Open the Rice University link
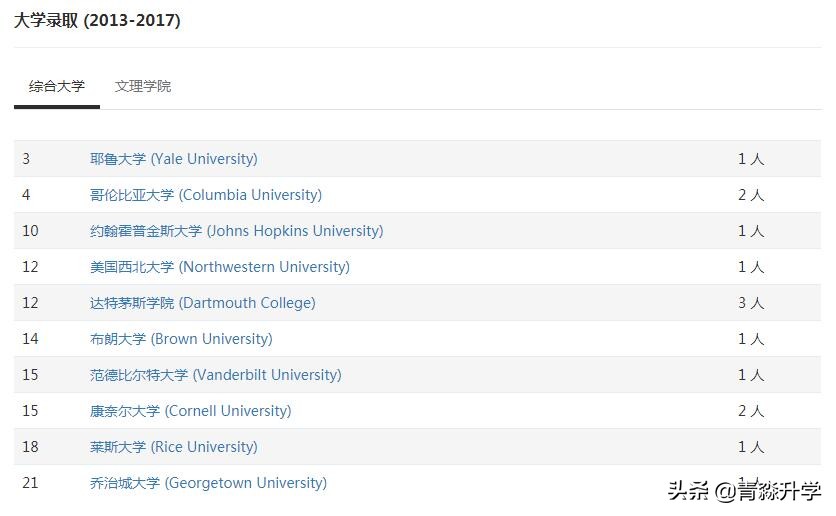The height and width of the screenshot is (516, 836). pyautogui.click(x=173, y=447)
